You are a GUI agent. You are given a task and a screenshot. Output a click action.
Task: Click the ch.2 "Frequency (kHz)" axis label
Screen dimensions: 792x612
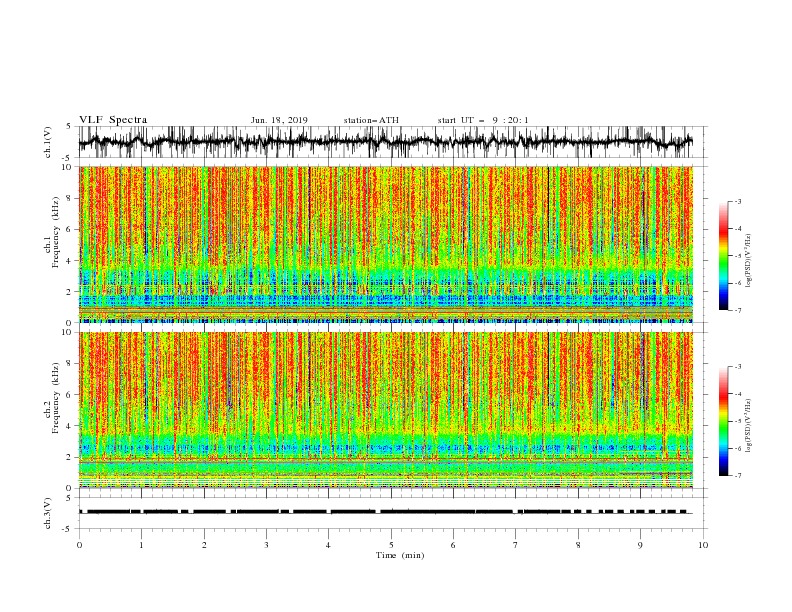tap(56, 398)
